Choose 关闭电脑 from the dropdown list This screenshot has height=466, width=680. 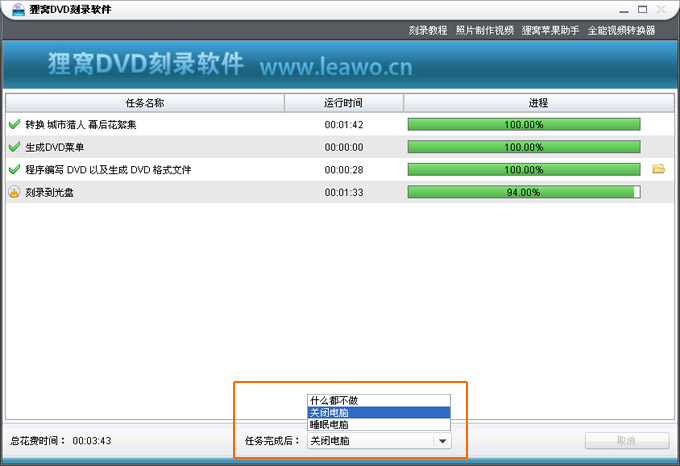(379, 412)
